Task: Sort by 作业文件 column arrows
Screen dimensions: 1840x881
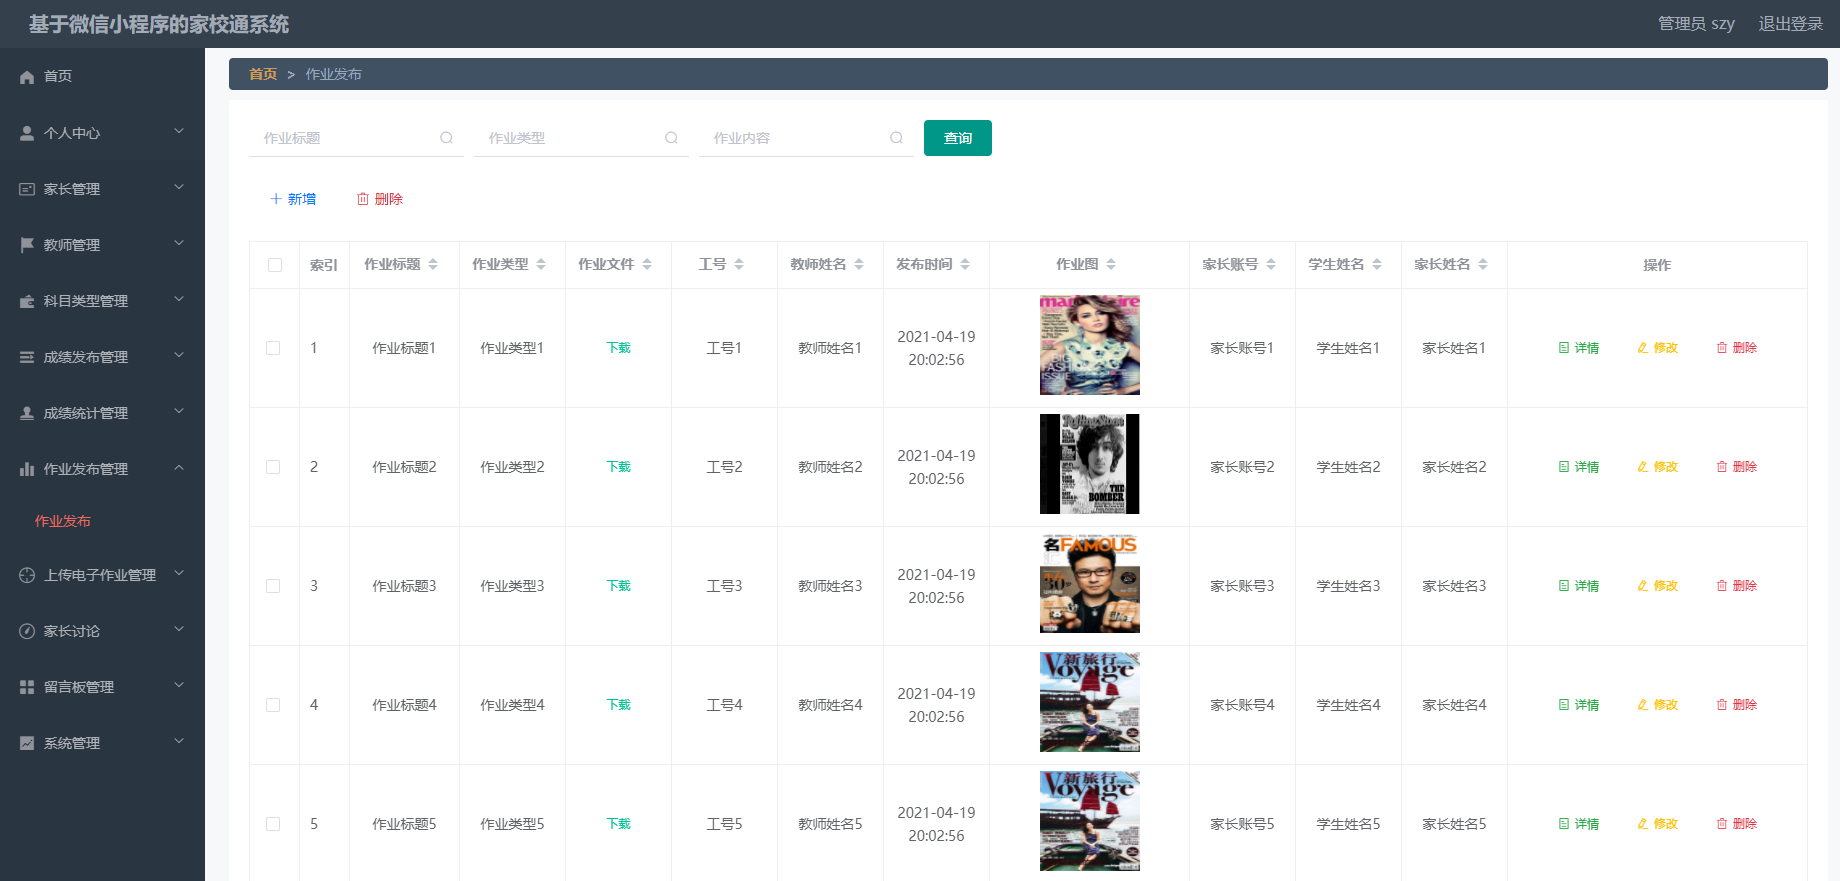Action: click(x=647, y=264)
